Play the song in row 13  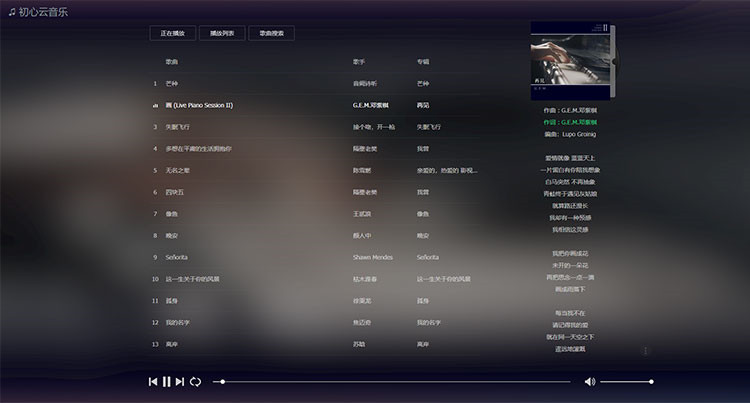coord(172,344)
